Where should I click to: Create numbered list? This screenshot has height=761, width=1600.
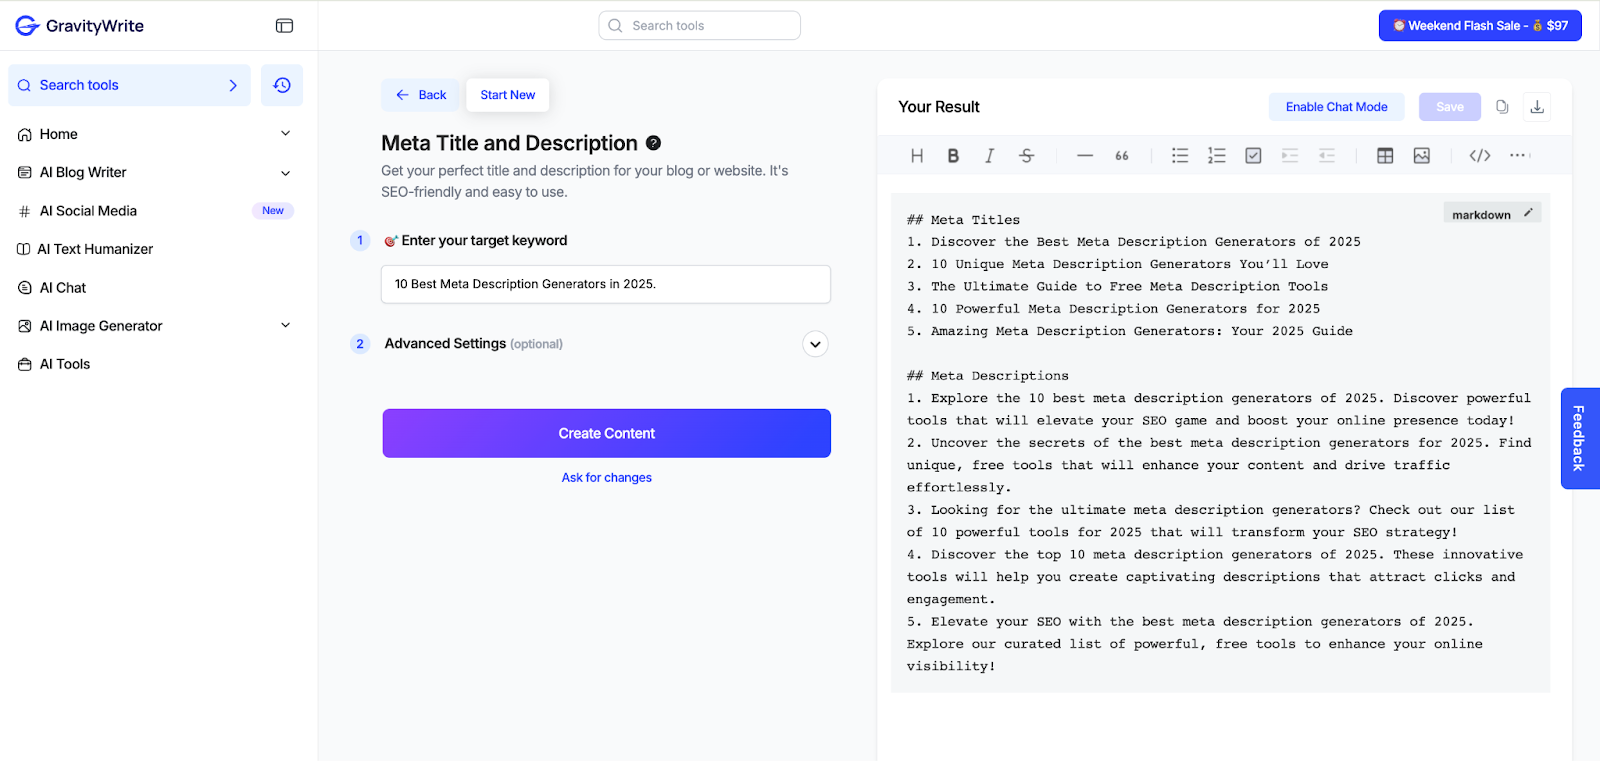tap(1217, 156)
